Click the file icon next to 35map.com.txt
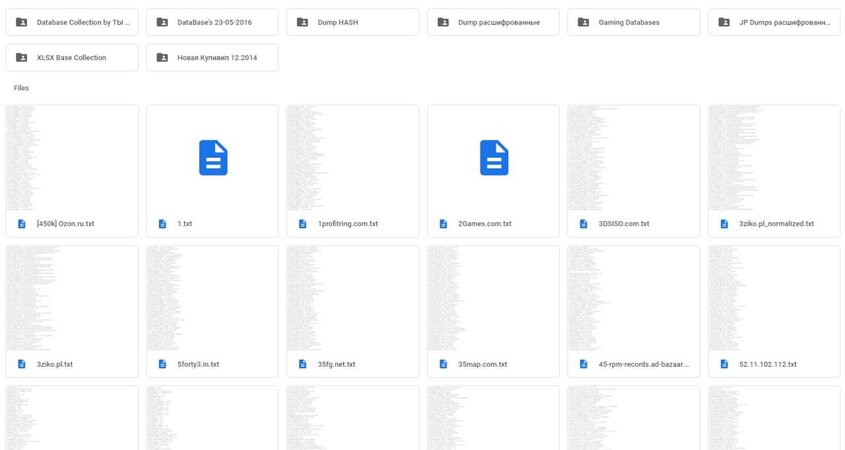The height and width of the screenshot is (450, 845). (443, 364)
